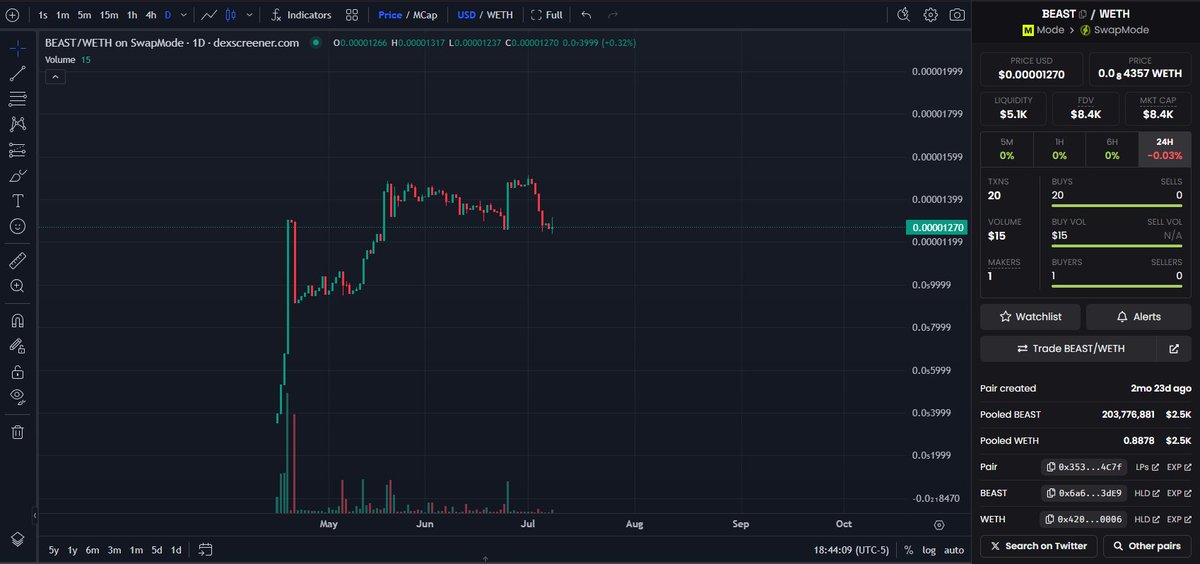Image resolution: width=1200 pixels, height=564 pixels.
Task: Show the 6H timeframe stats
Action: point(1112,150)
